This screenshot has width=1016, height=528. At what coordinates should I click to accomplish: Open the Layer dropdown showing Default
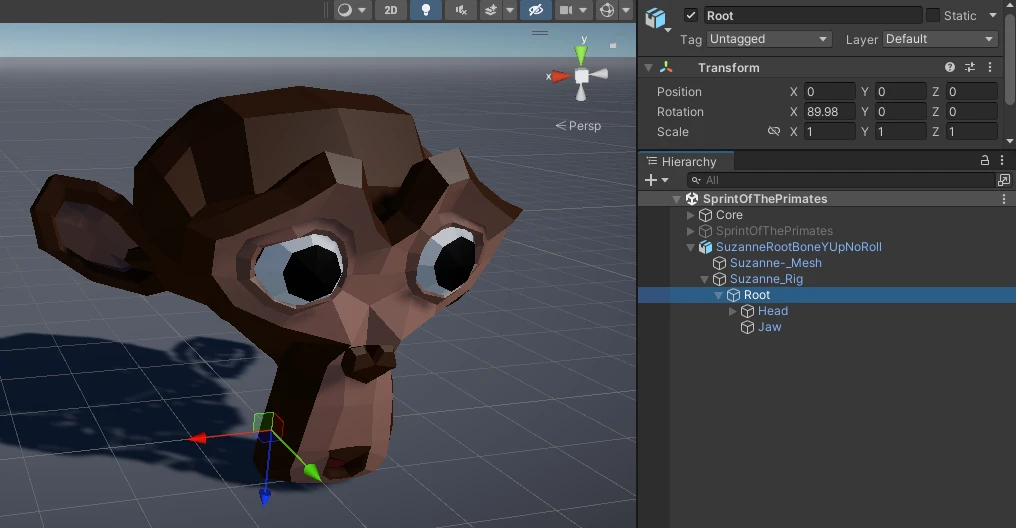pyautogui.click(x=940, y=39)
